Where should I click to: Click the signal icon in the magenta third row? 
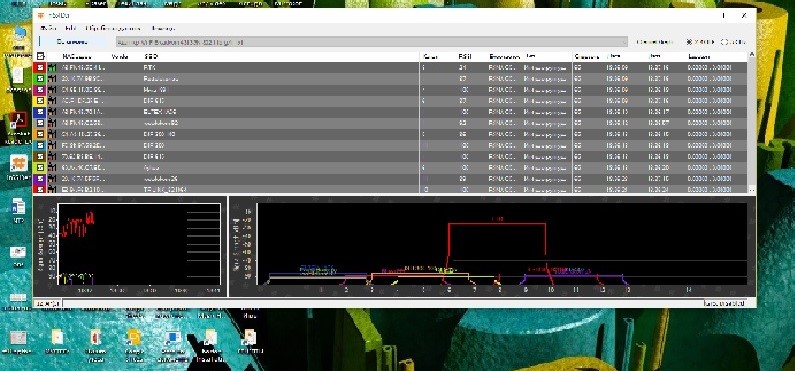[x=52, y=90]
